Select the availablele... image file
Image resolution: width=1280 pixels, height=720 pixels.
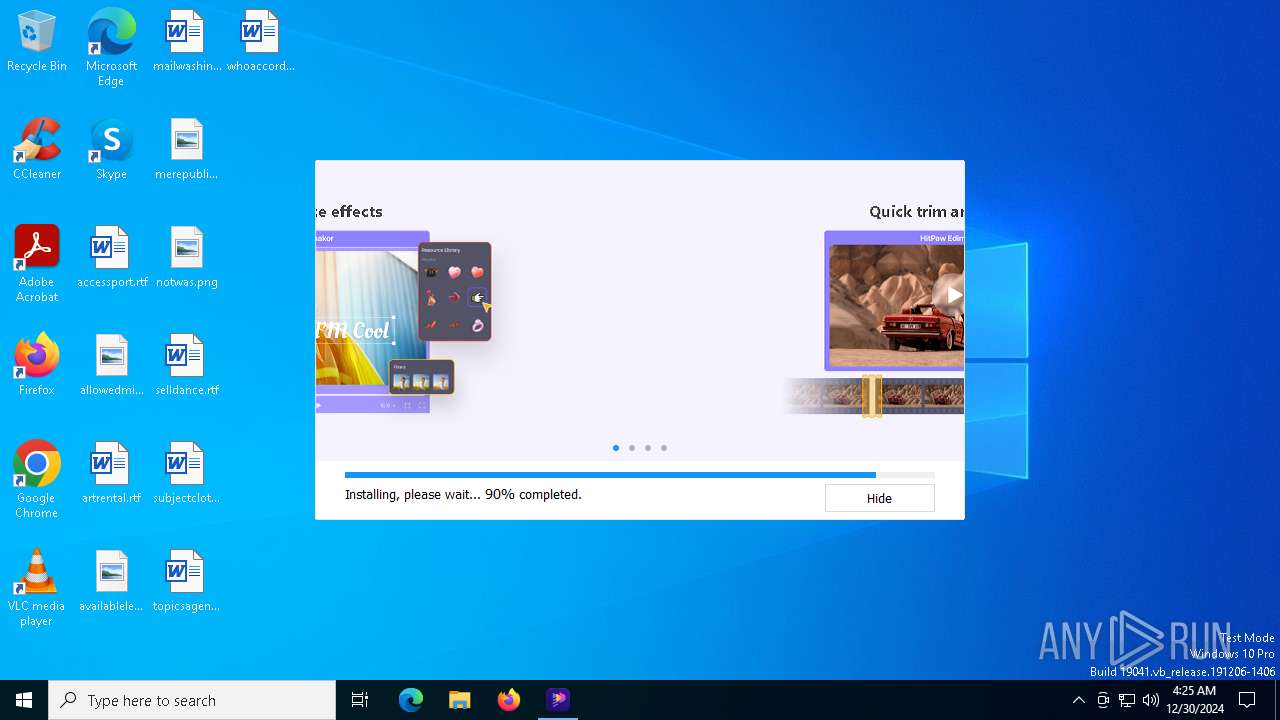111,581
